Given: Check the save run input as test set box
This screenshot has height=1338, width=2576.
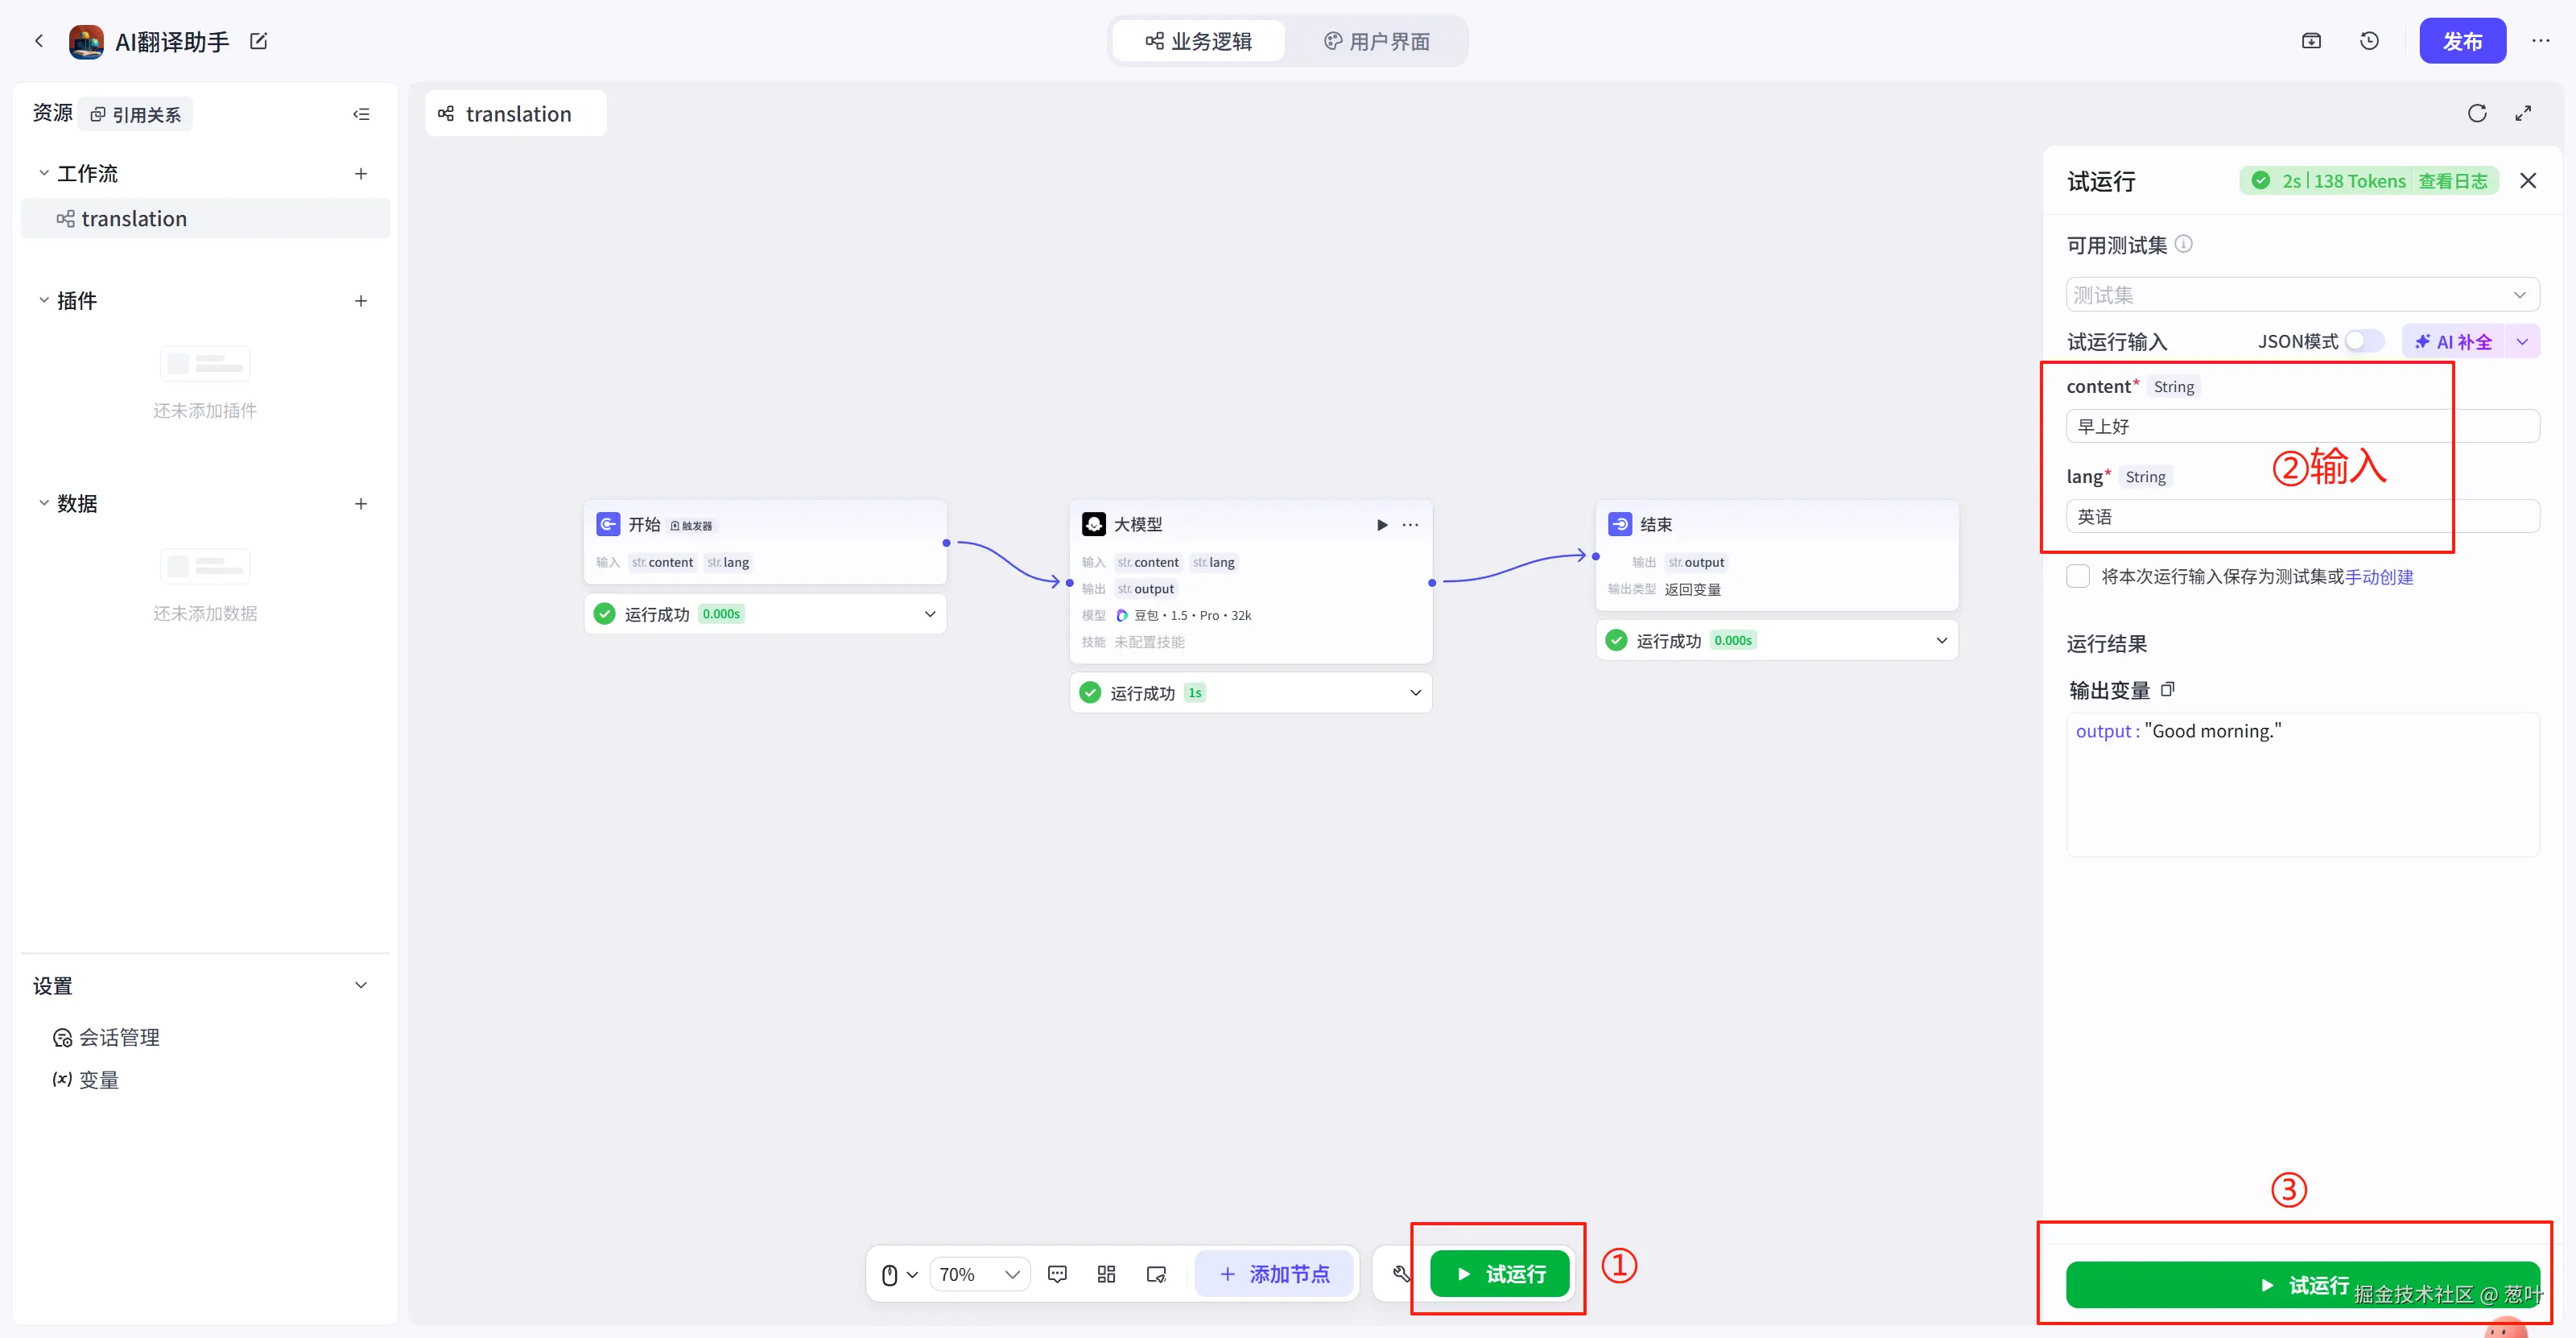Looking at the screenshot, I should pos(2078,576).
